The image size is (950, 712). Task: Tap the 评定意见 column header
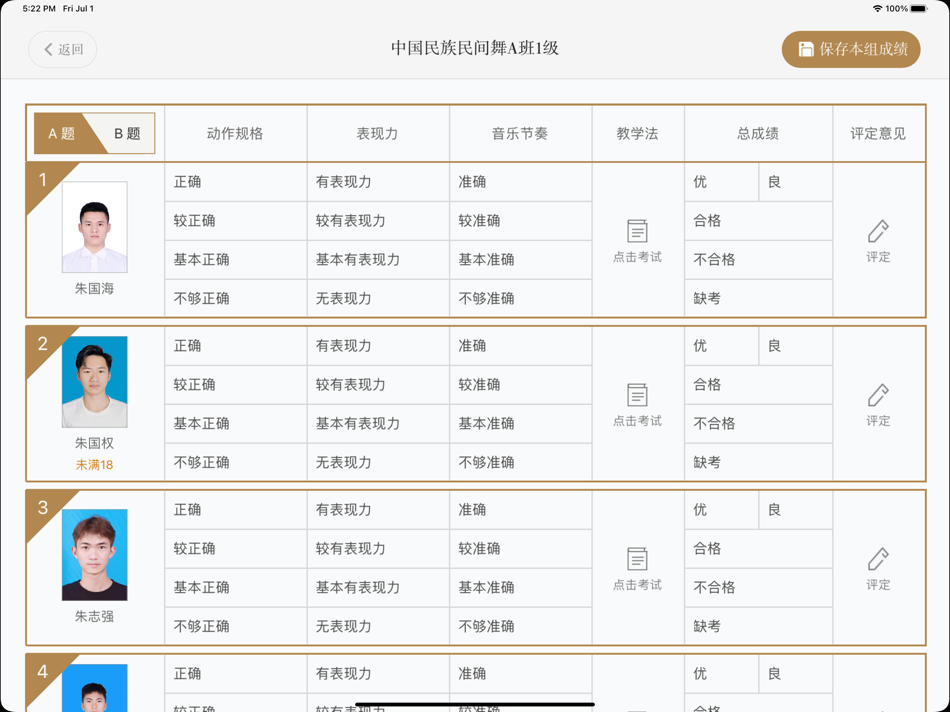(x=878, y=133)
